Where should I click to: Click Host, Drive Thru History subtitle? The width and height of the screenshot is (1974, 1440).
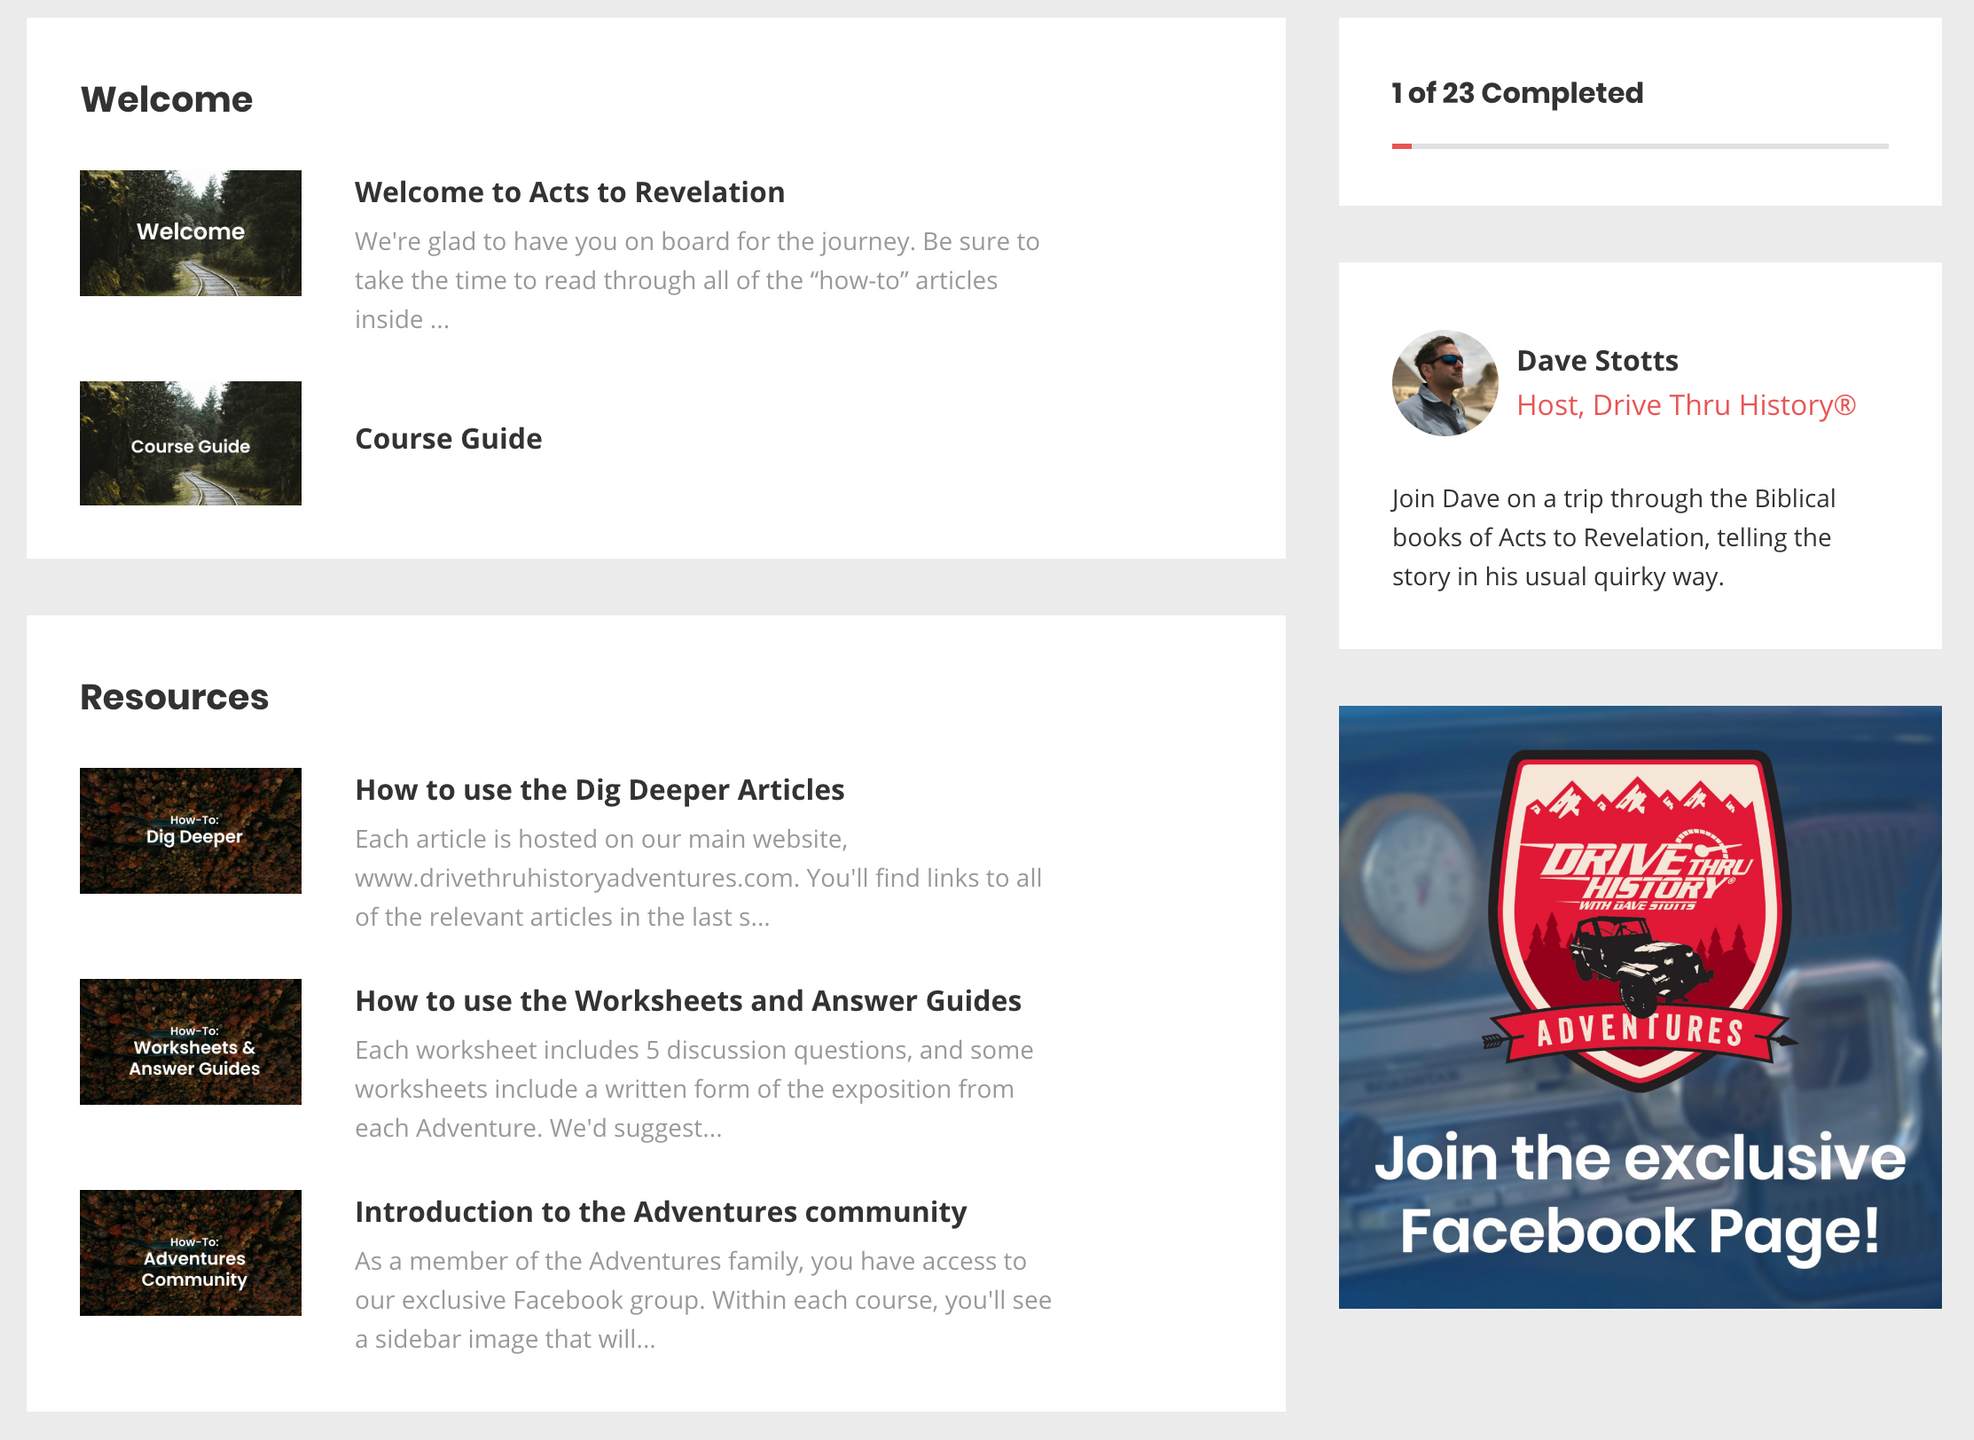click(1686, 405)
